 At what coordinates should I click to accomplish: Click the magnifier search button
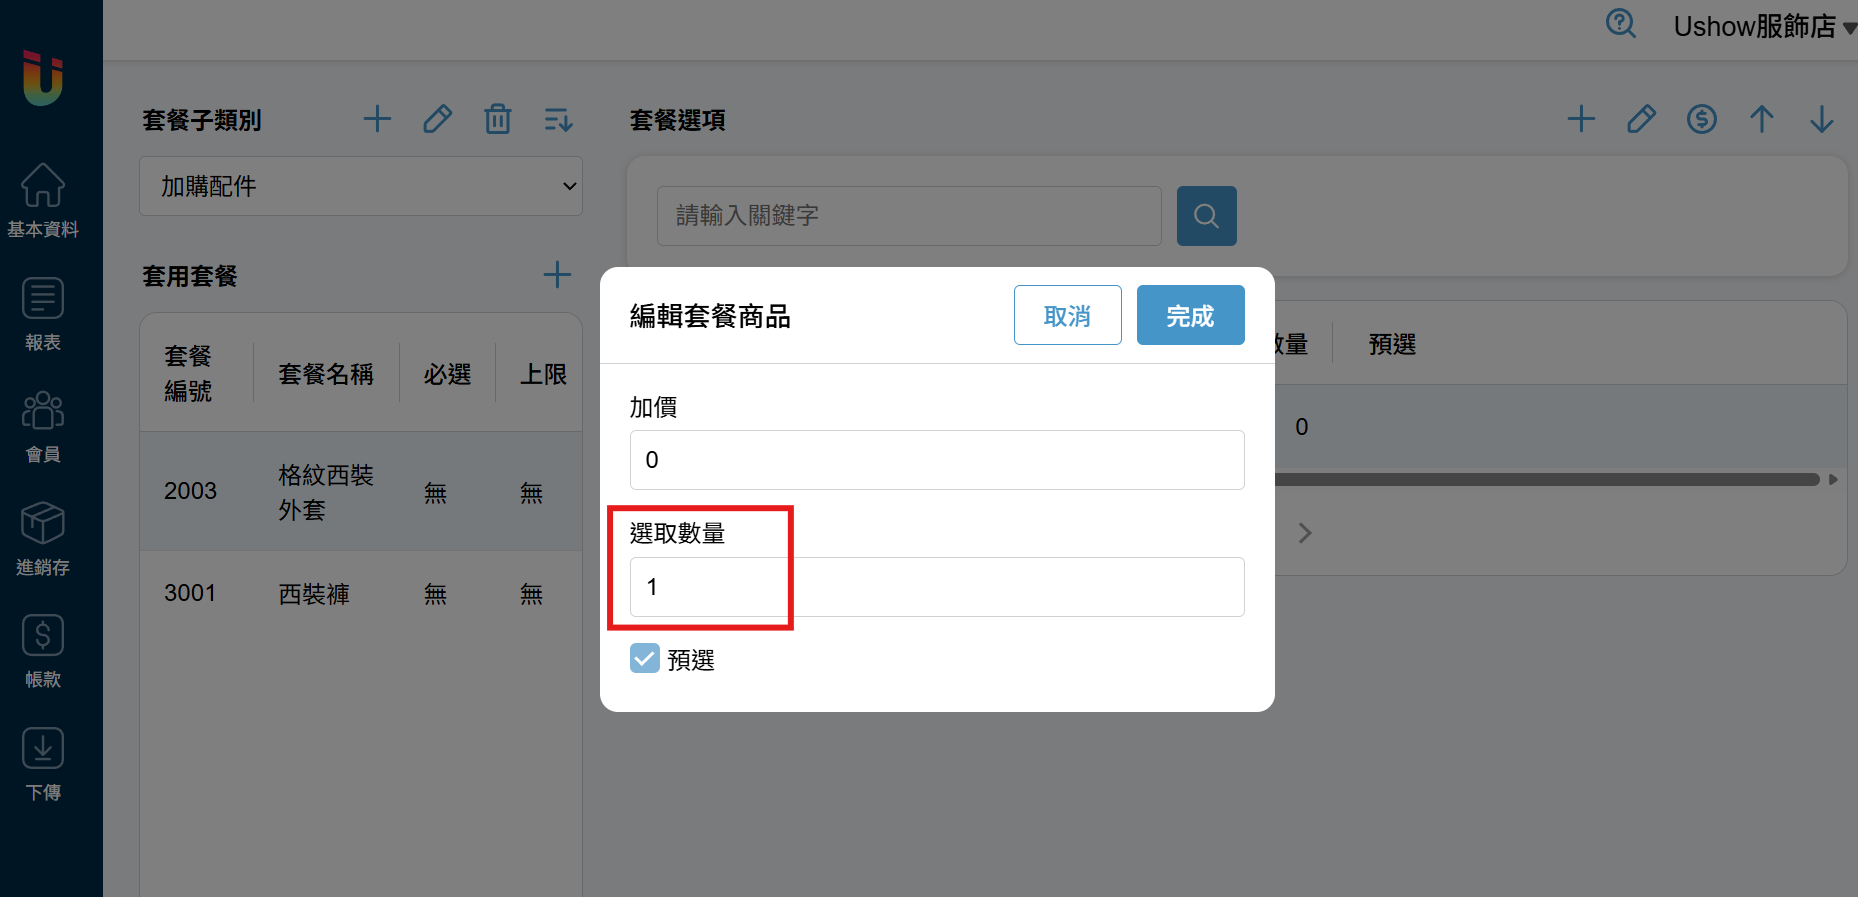[x=1207, y=216]
